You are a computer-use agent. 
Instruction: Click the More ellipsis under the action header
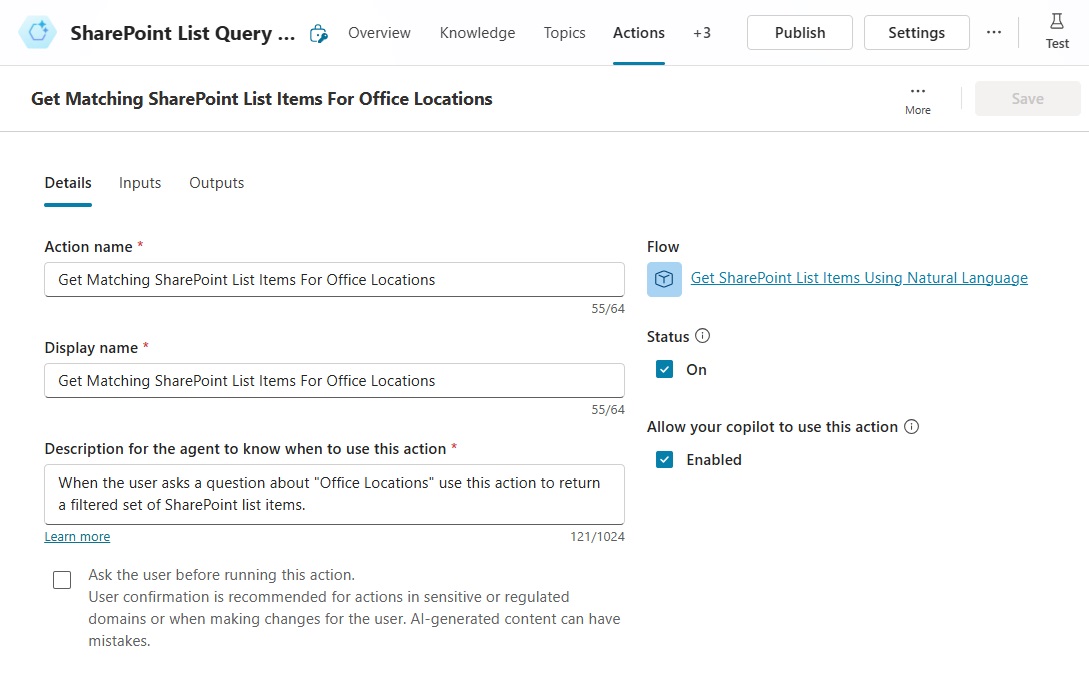click(917, 92)
